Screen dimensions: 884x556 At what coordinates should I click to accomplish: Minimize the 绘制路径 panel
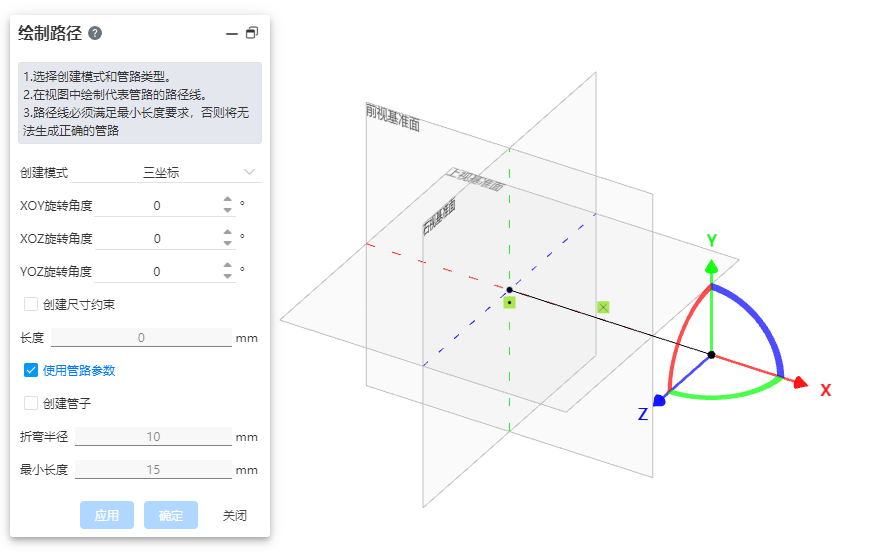[x=232, y=33]
